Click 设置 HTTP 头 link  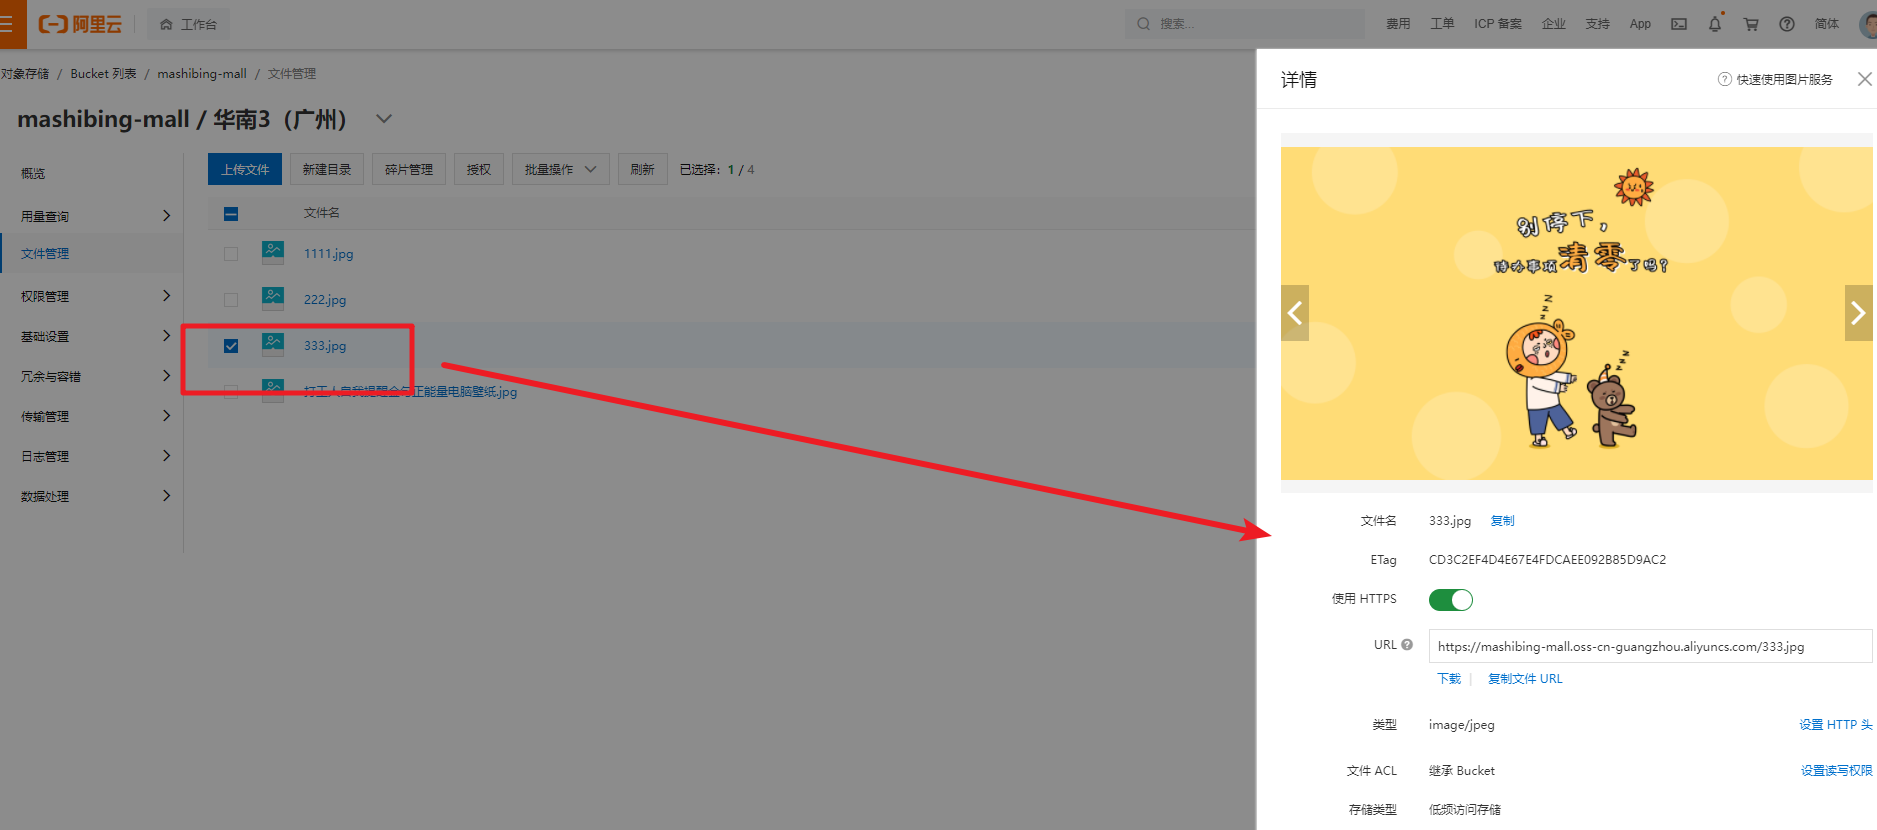[x=1836, y=725]
